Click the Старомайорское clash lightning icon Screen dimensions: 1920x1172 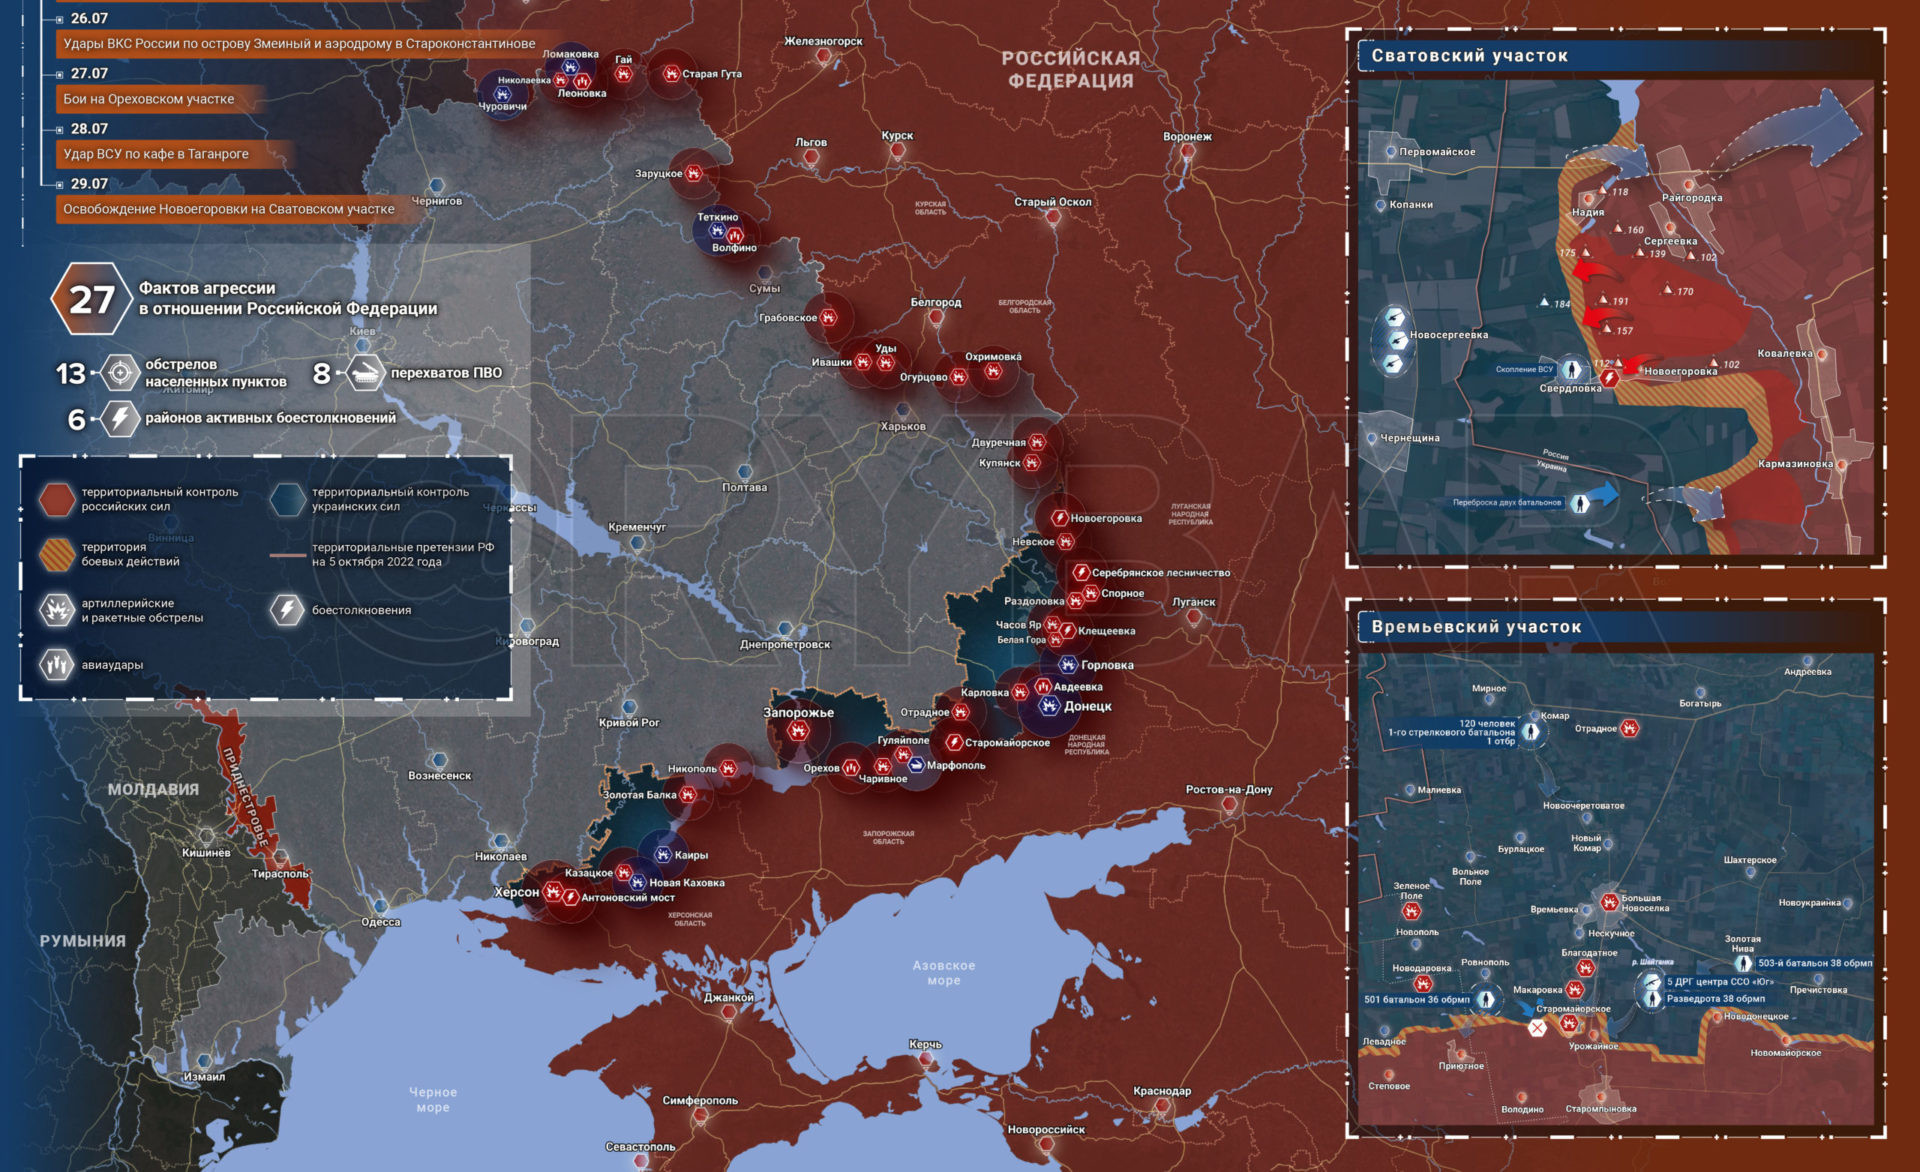954,743
